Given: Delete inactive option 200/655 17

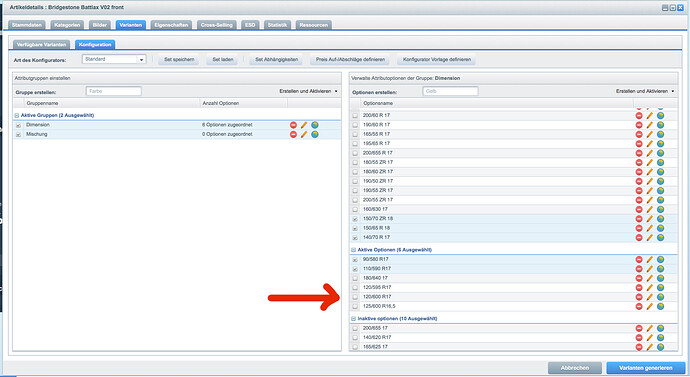Looking at the screenshot, I should 639,328.
